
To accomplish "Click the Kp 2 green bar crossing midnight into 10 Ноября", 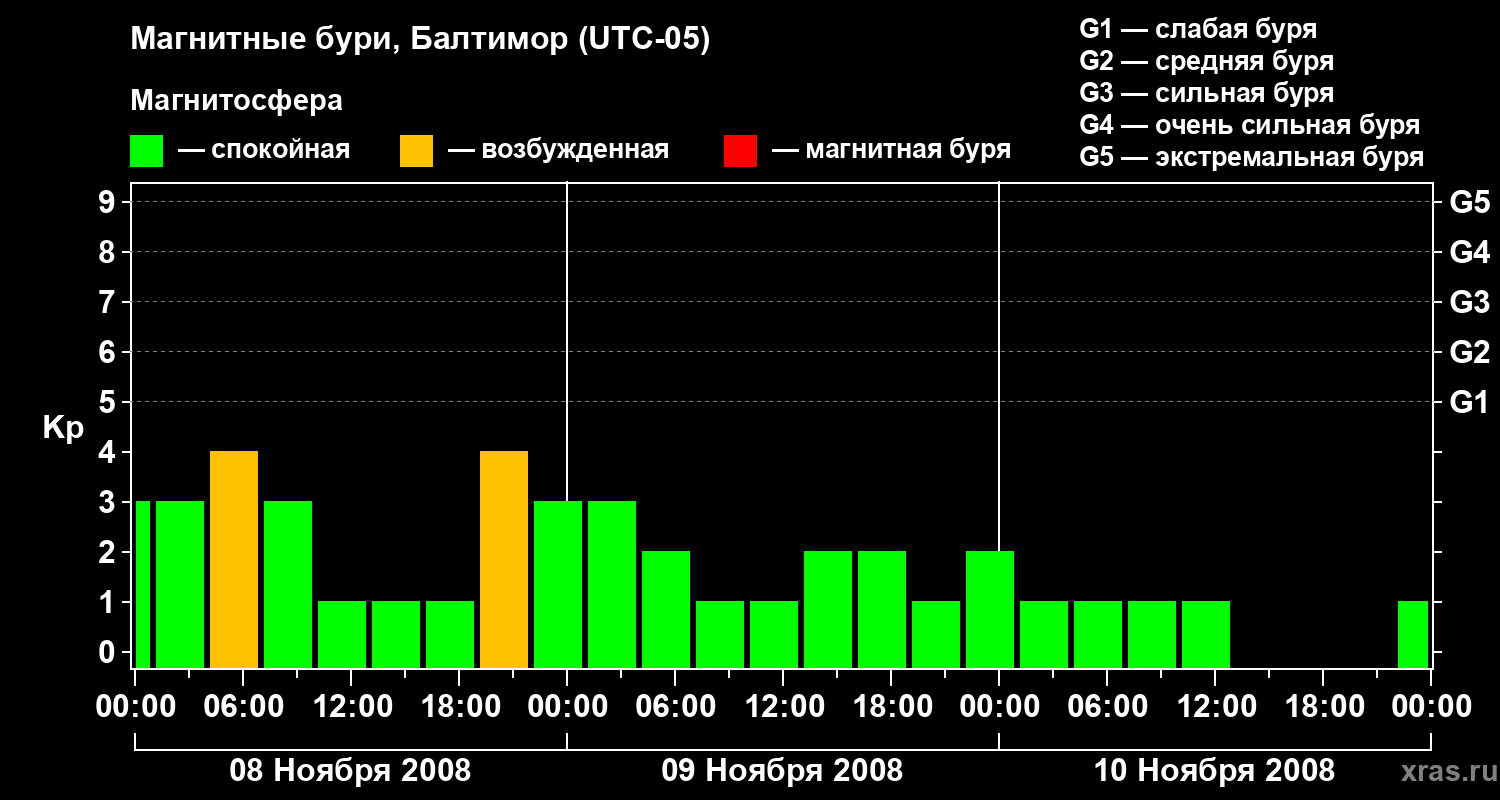I will (990, 609).
